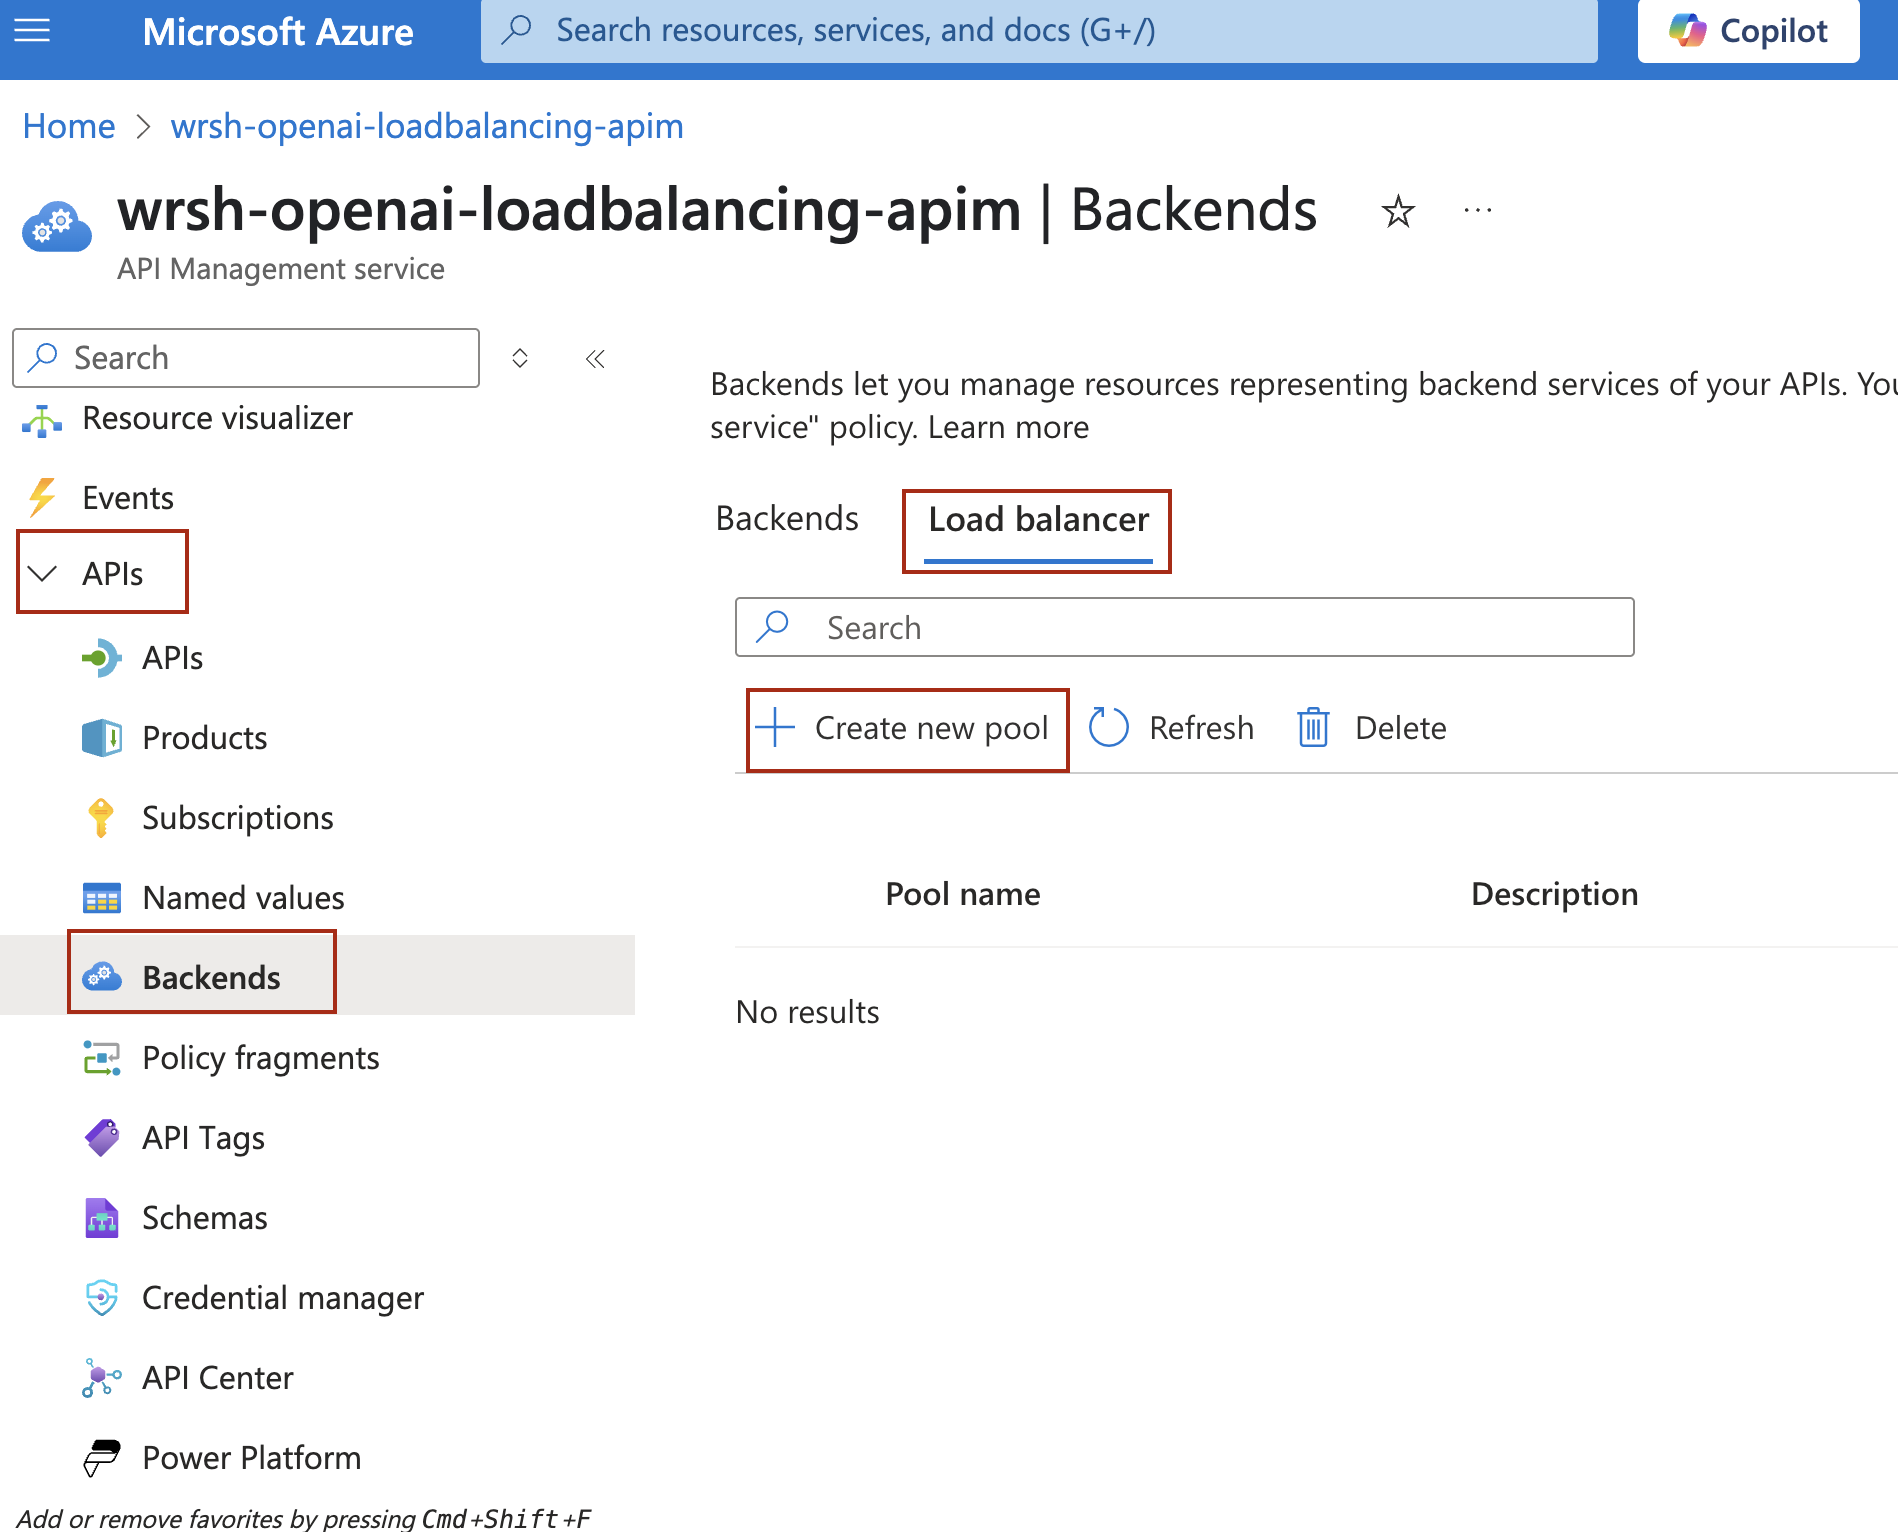Click the Subscriptions label in sidebar

238,818
